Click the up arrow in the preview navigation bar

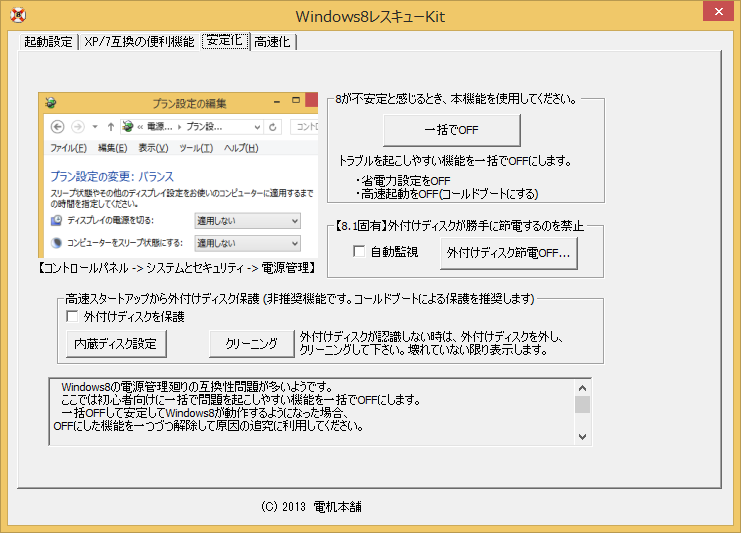pyautogui.click(x=110, y=127)
